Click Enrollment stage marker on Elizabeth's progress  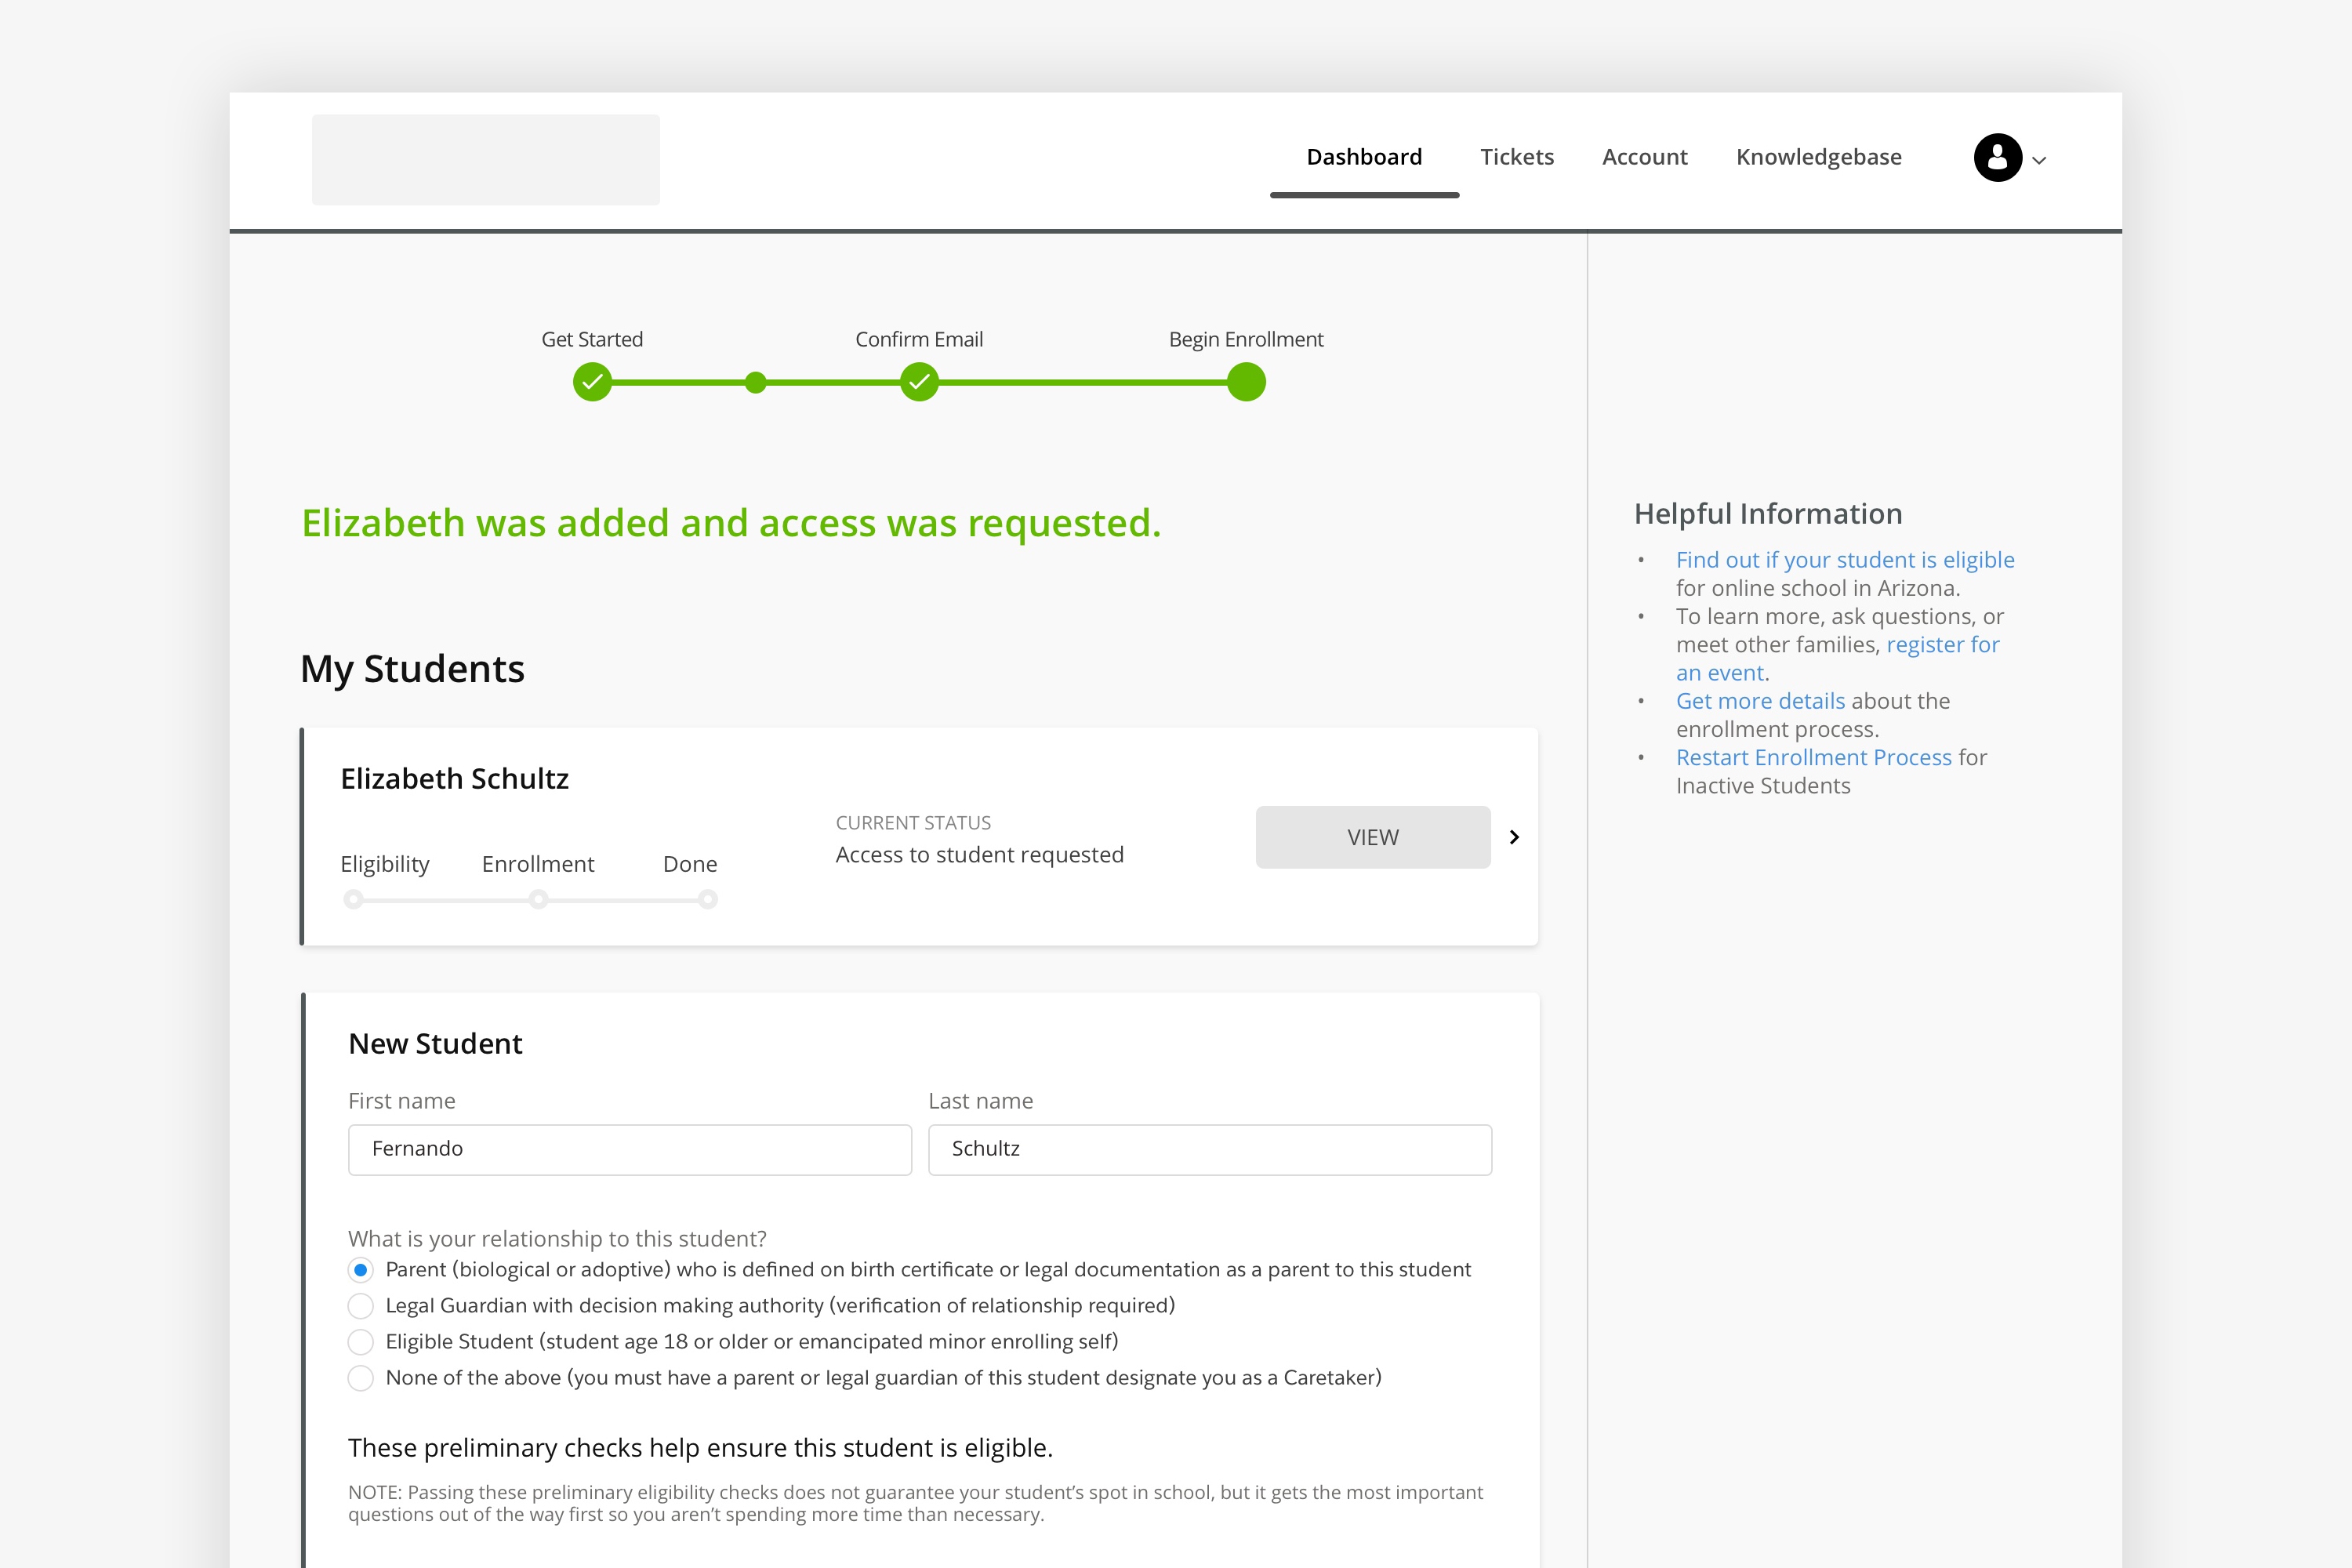pos(538,899)
